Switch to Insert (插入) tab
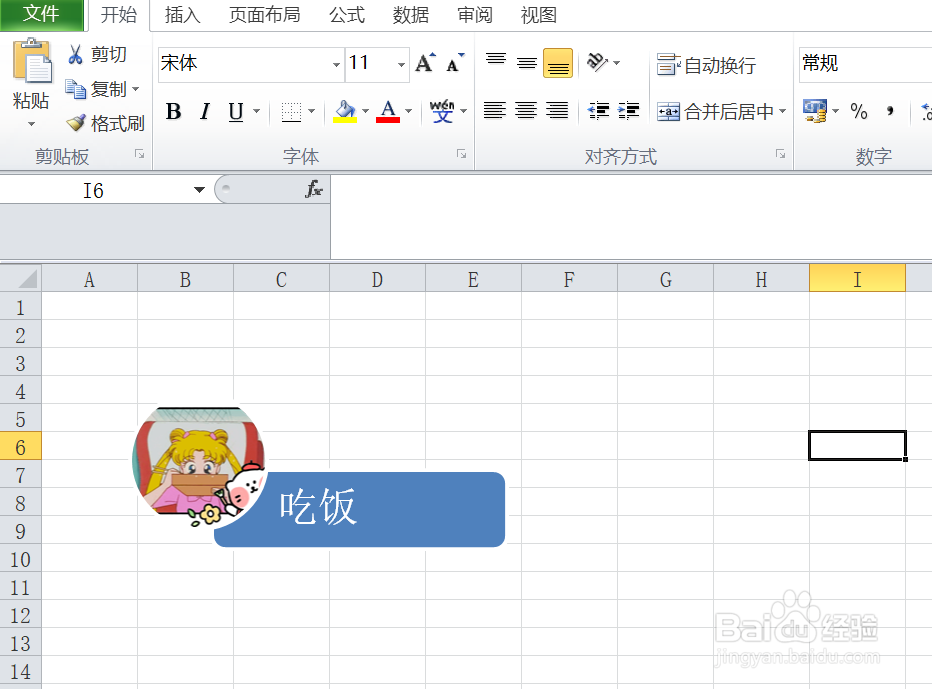Screen dimensions: 932x689 coord(182,15)
